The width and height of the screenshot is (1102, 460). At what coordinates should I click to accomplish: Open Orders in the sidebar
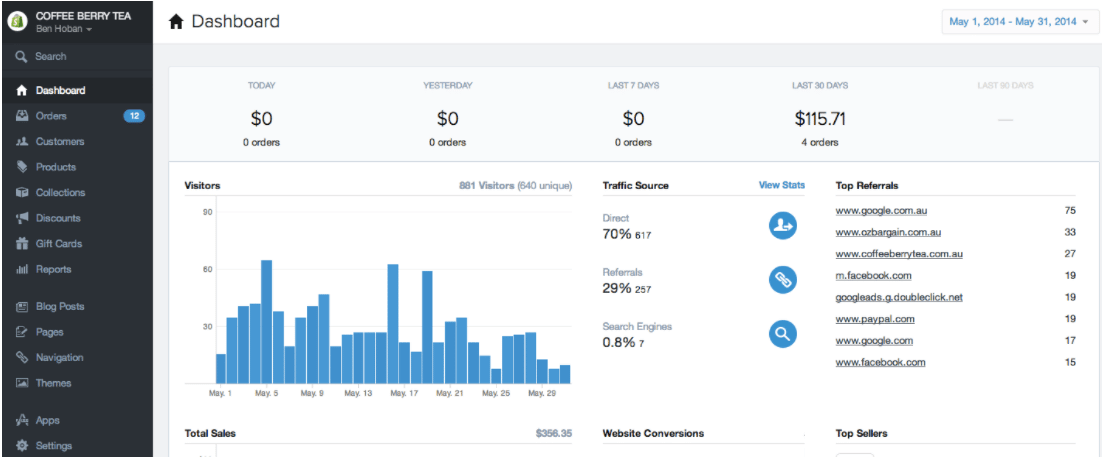pos(51,116)
